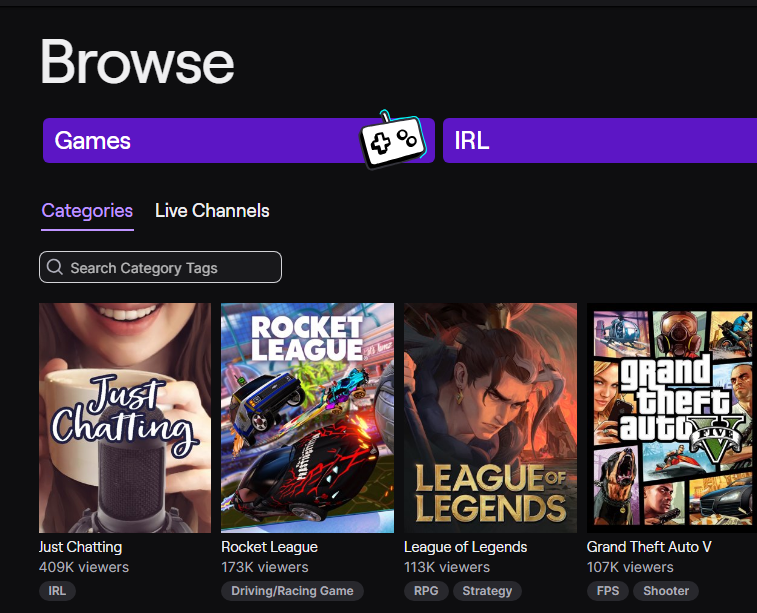Screen dimensions: 757x613
Task: Switch to the Categories tab
Action: pos(87,211)
